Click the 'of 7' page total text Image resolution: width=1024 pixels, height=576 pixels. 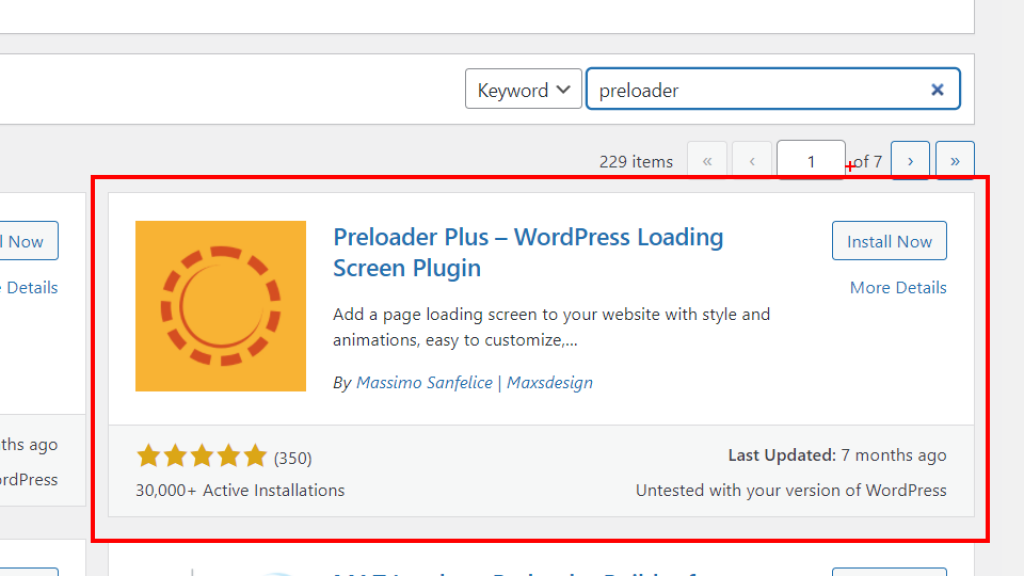coord(868,161)
